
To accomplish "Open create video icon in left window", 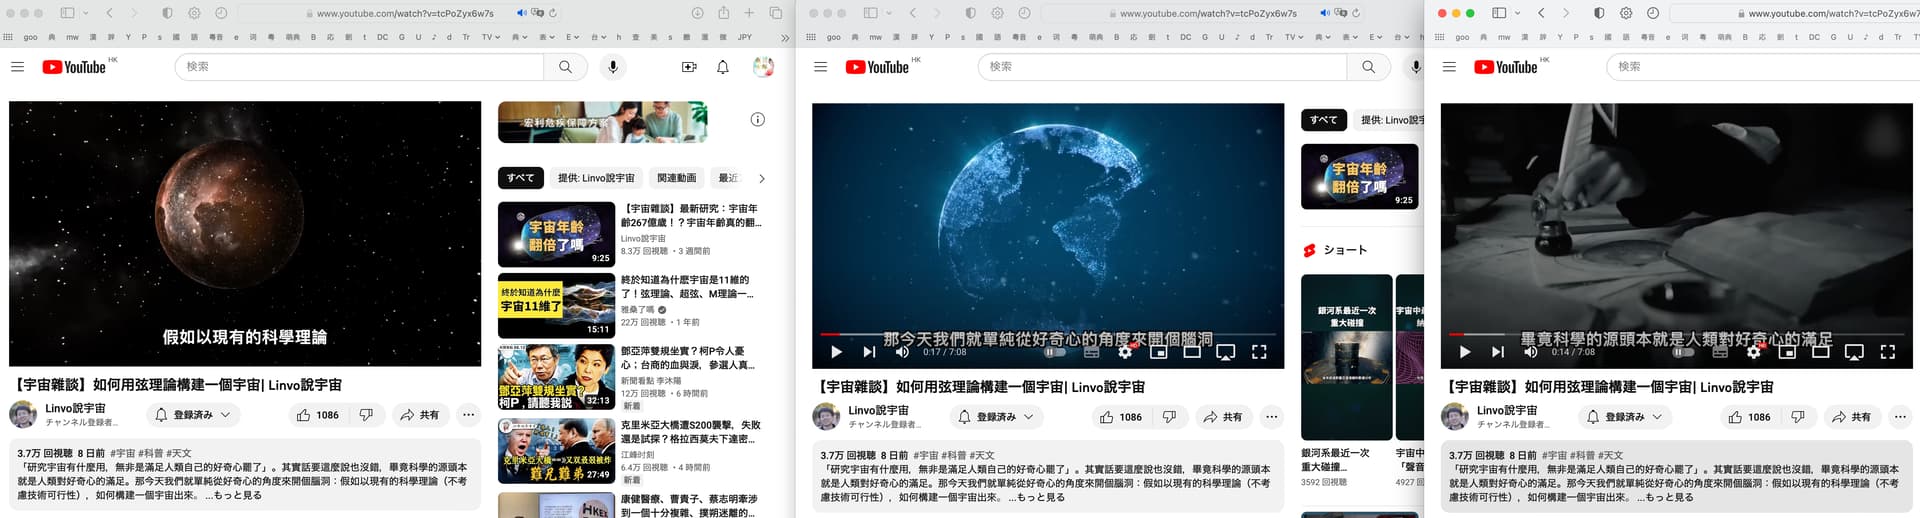I will 689,67.
